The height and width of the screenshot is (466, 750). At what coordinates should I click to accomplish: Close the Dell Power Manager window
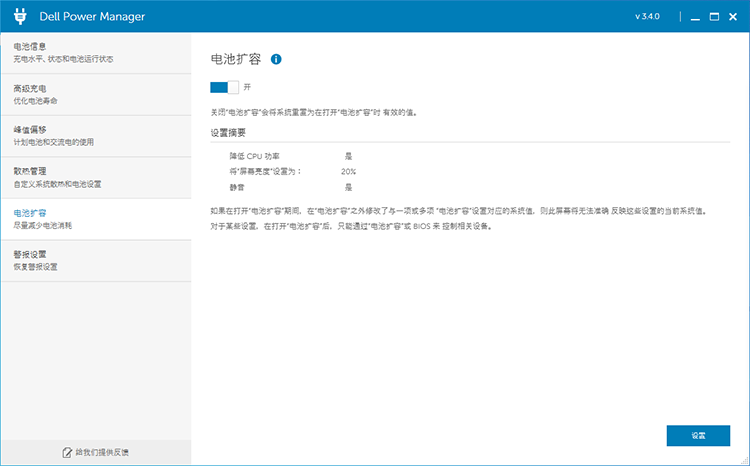(733, 17)
